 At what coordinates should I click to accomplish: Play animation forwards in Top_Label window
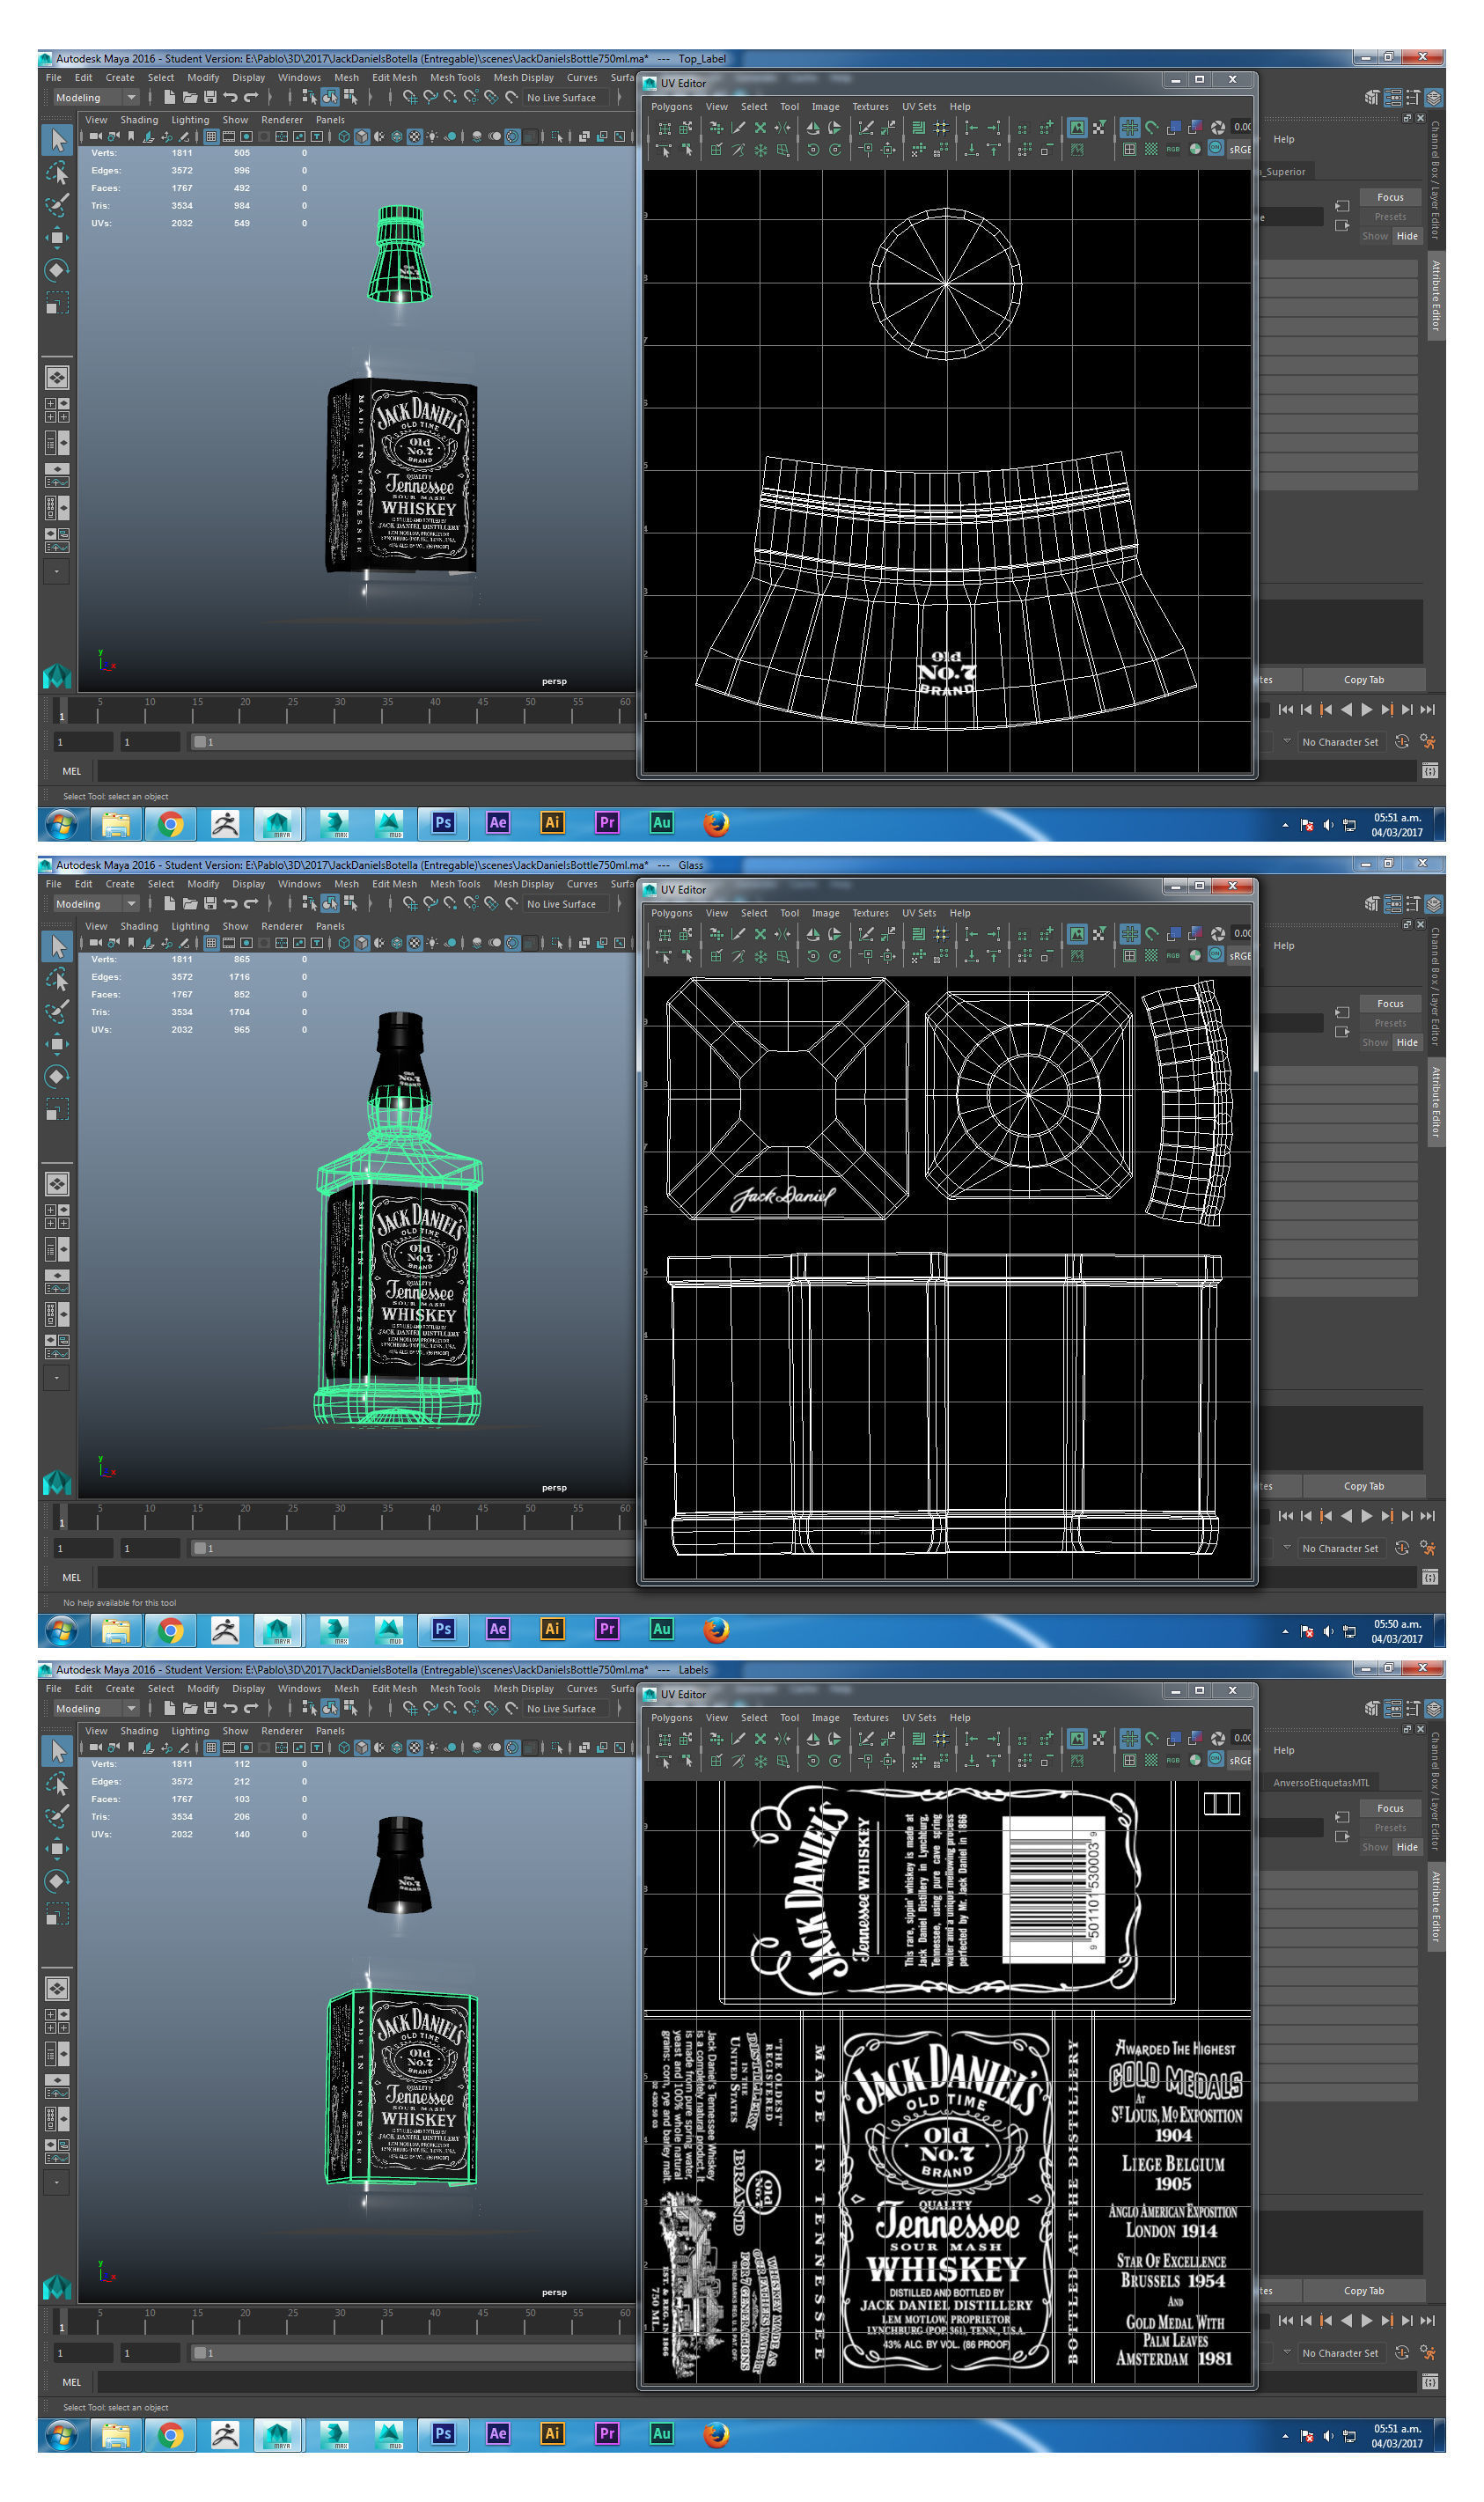point(1367,709)
